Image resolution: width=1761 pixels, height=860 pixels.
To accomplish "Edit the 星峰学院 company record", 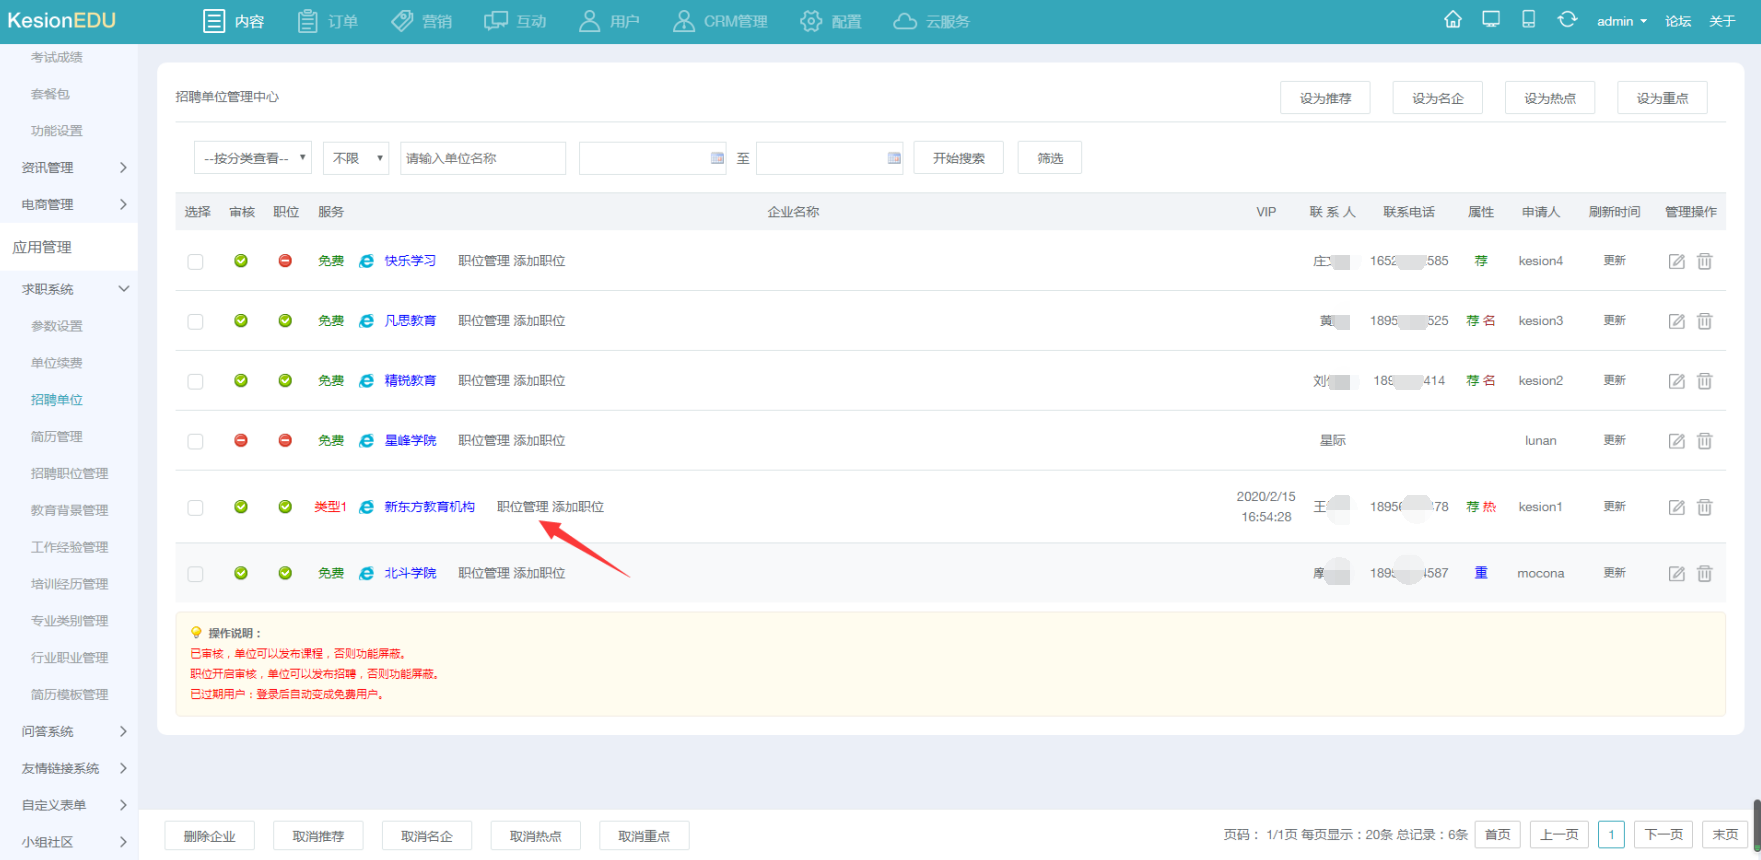I will point(1677,441).
